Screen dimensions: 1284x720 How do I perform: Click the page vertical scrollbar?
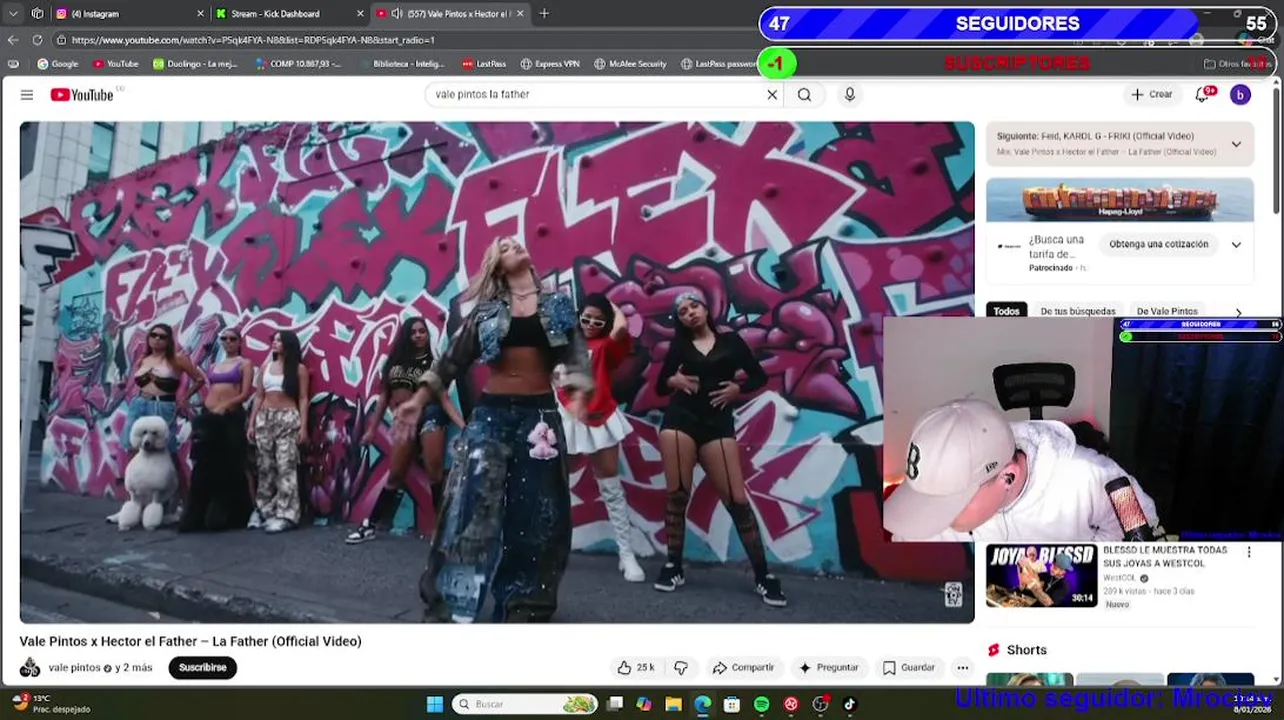pos(1276,150)
